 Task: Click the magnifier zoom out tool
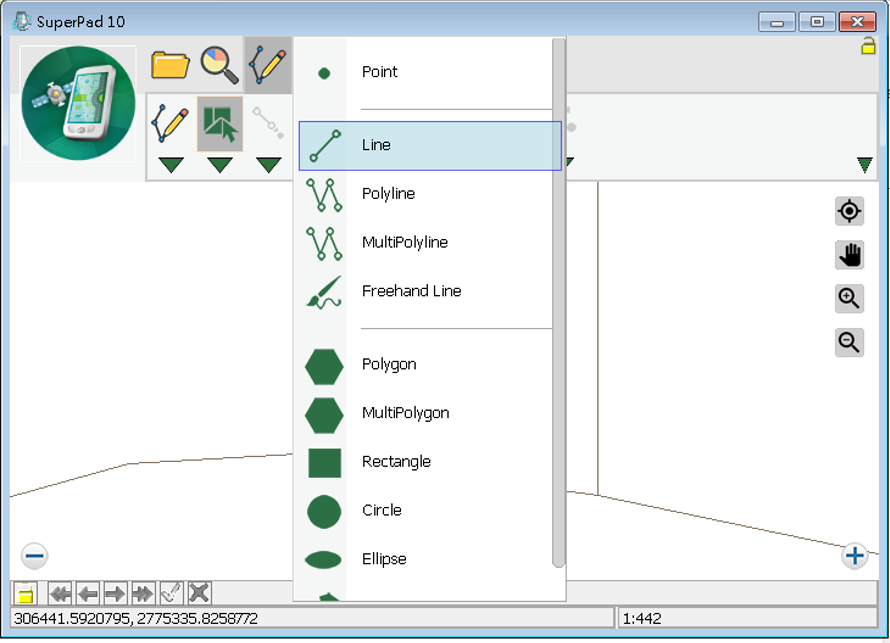tap(849, 342)
